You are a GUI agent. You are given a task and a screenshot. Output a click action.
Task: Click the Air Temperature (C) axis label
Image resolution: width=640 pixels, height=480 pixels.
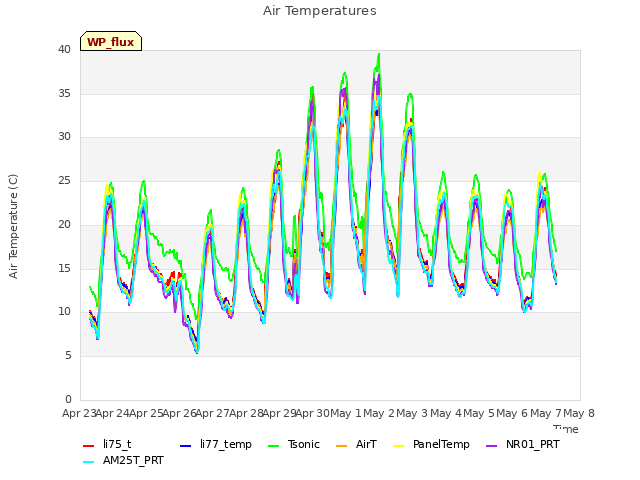tap(13, 227)
